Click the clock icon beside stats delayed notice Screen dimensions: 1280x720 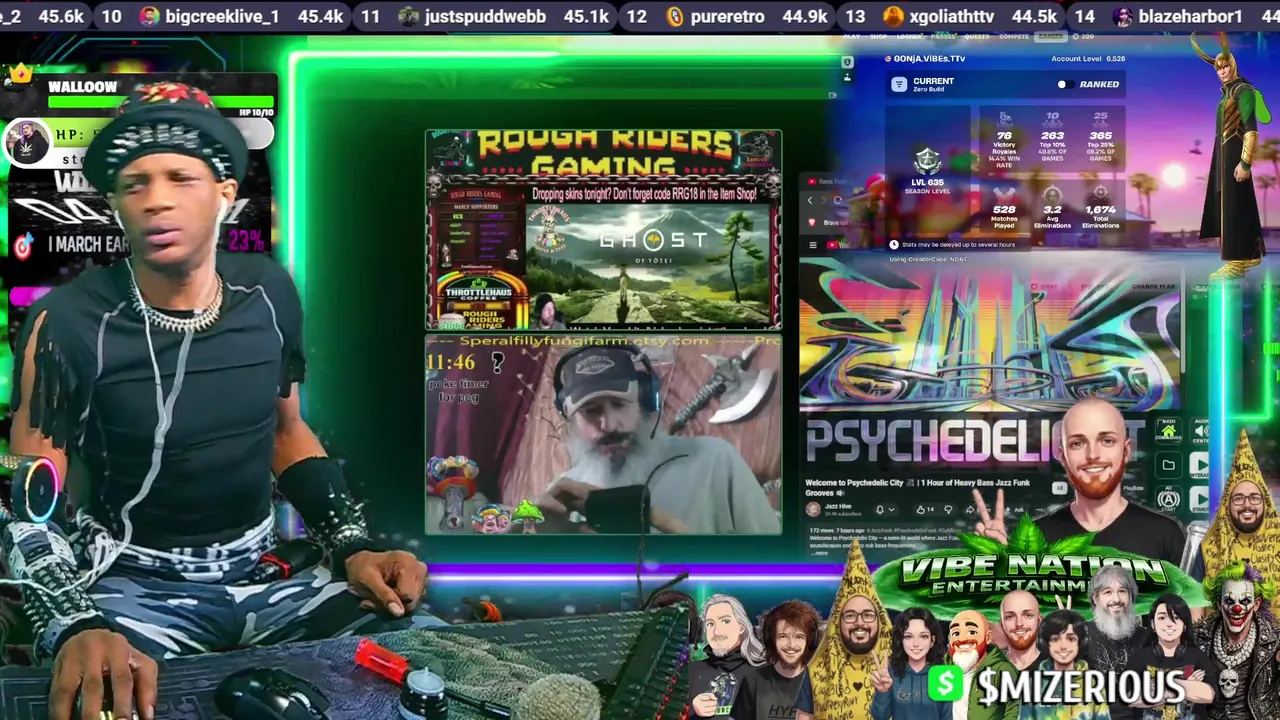pyautogui.click(x=894, y=245)
